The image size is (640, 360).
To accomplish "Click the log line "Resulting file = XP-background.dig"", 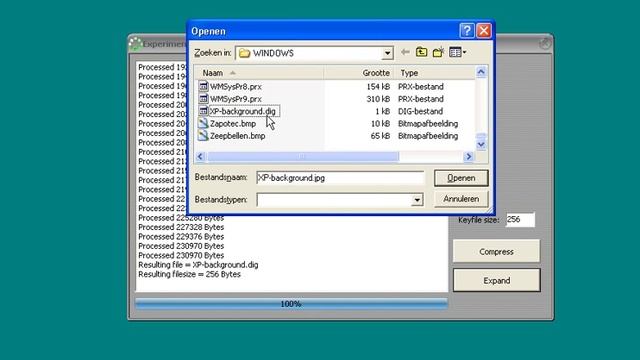I will (198, 265).
